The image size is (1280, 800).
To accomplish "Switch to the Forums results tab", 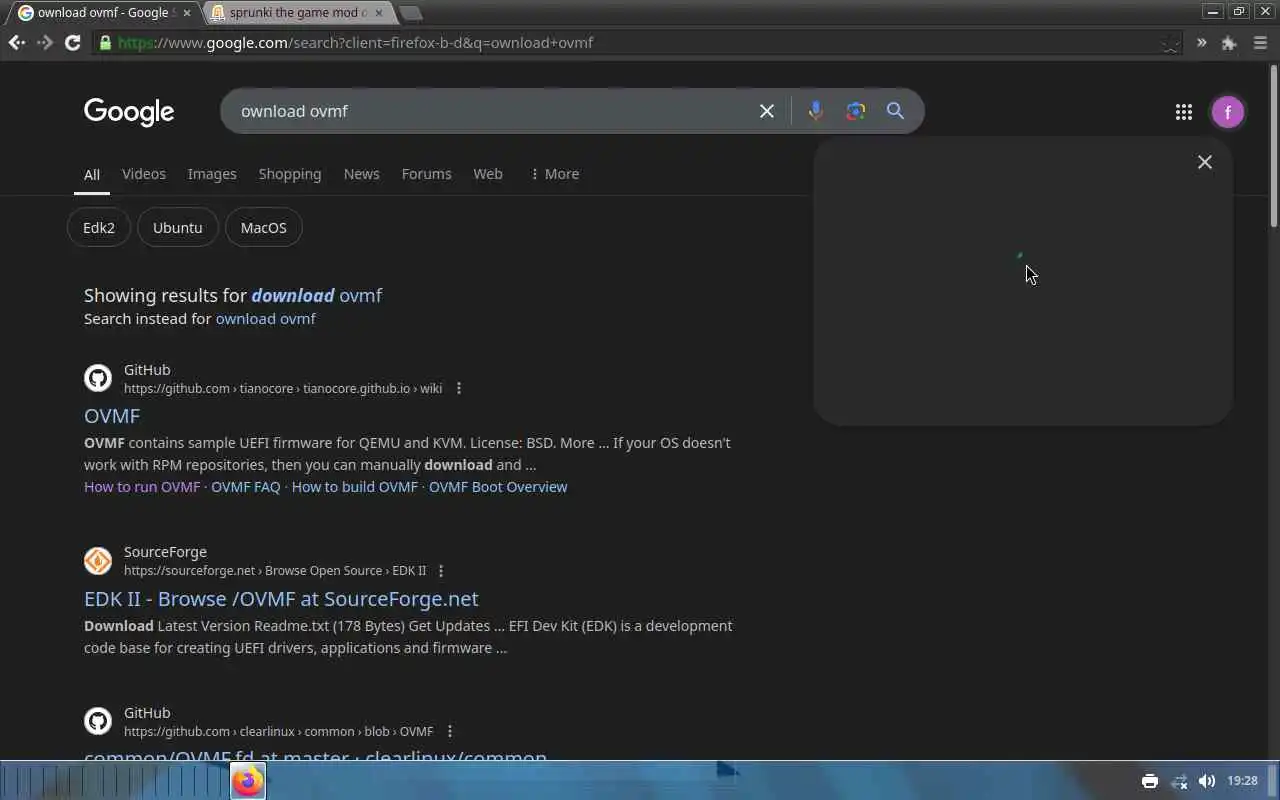I will pyautogui.click(x=427, y=174).
